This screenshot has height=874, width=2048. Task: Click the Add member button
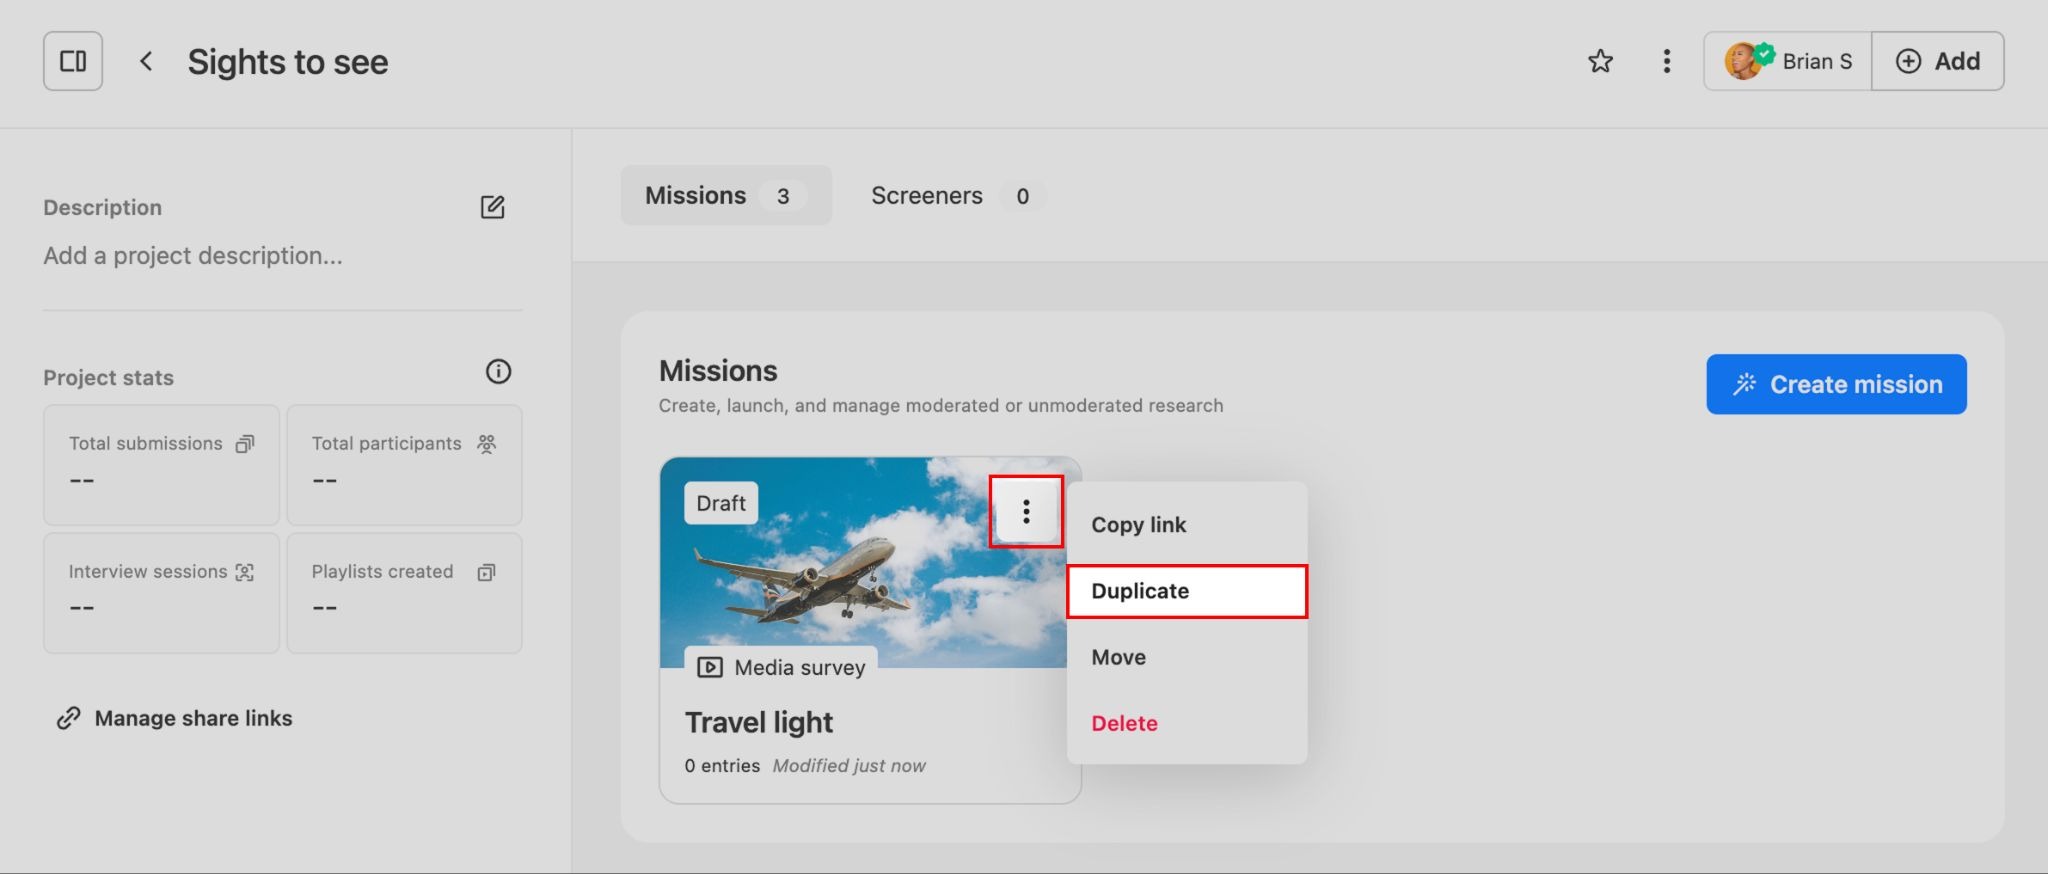click(1937, 61)
